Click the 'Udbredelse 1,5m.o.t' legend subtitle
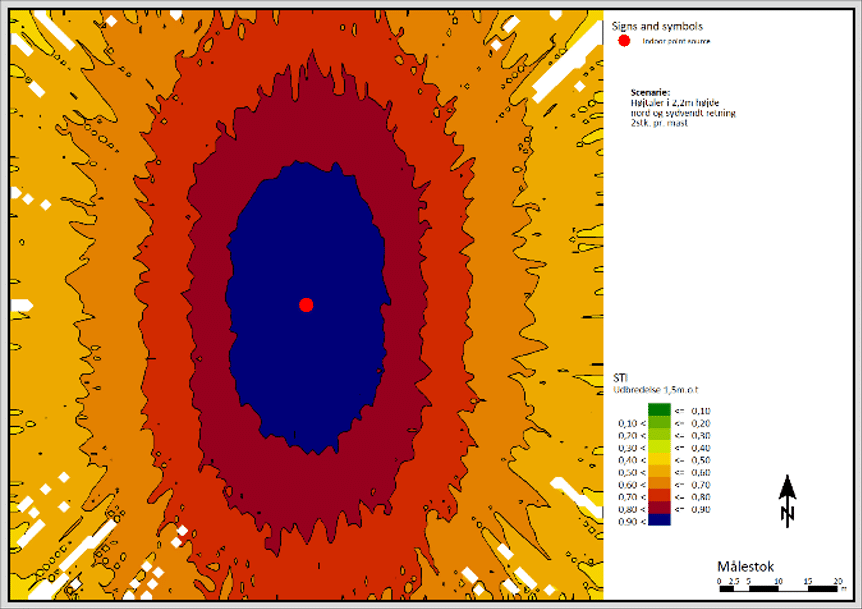862x609 pixels. (652, 390)
